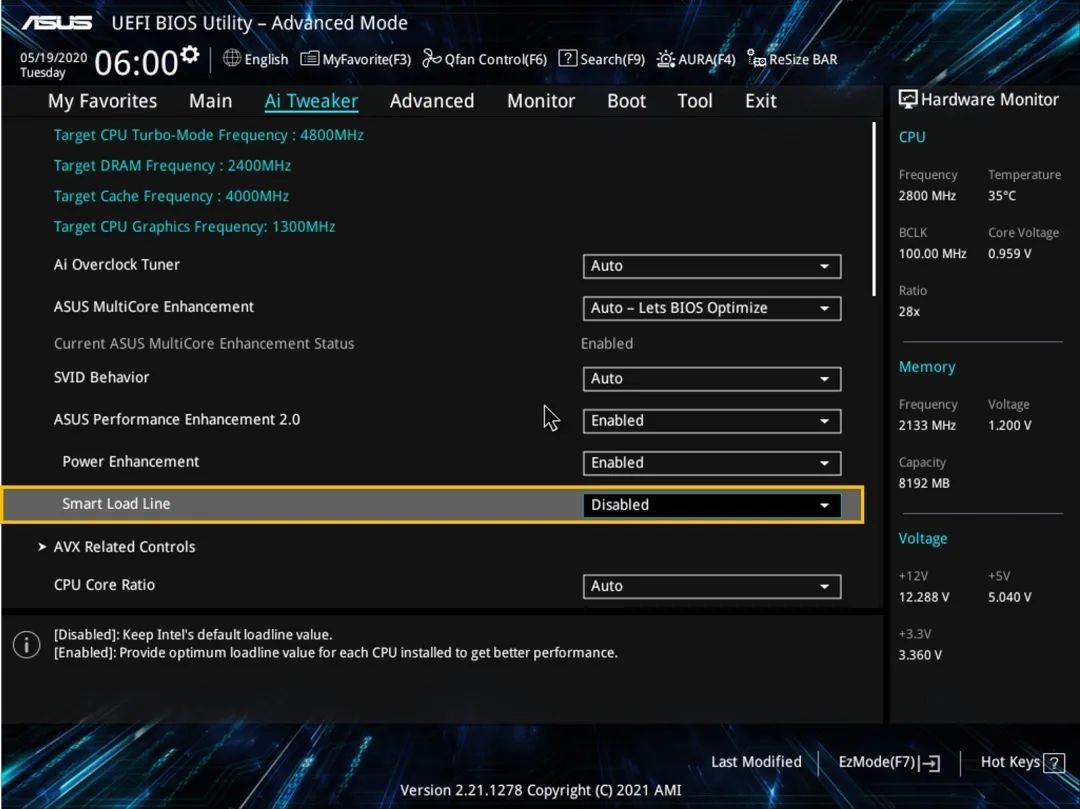Screen dimensions: 1080x809
Task: Open the My Favorites tab
Action: pyautogui.click(x=103, y=101)
